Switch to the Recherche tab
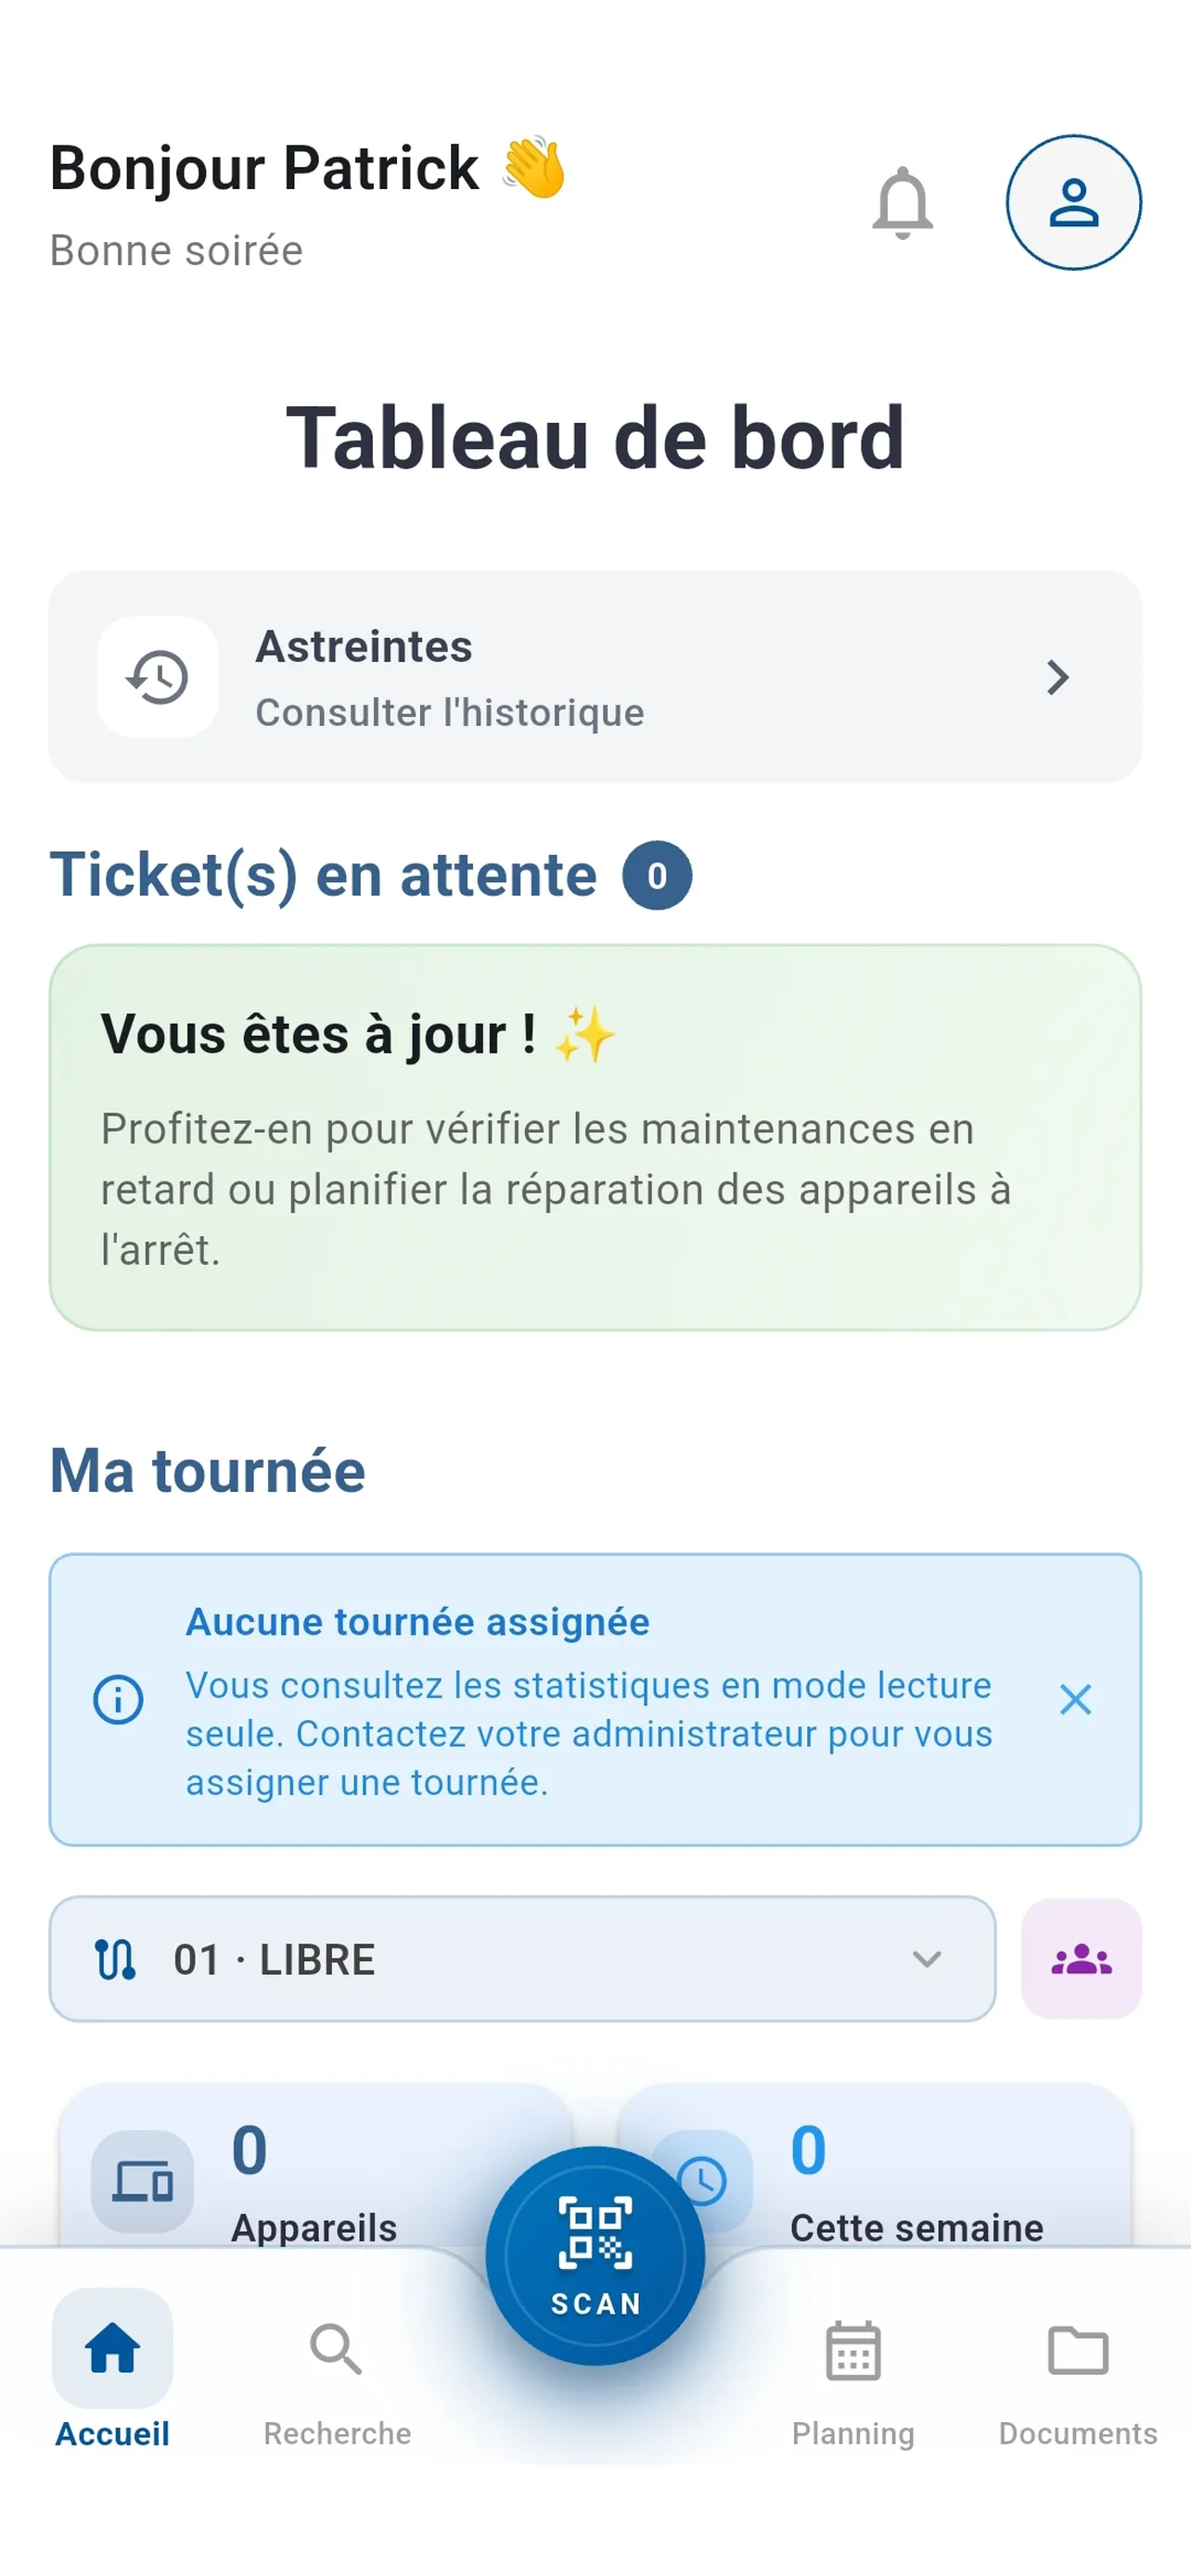 [337, 2372]
